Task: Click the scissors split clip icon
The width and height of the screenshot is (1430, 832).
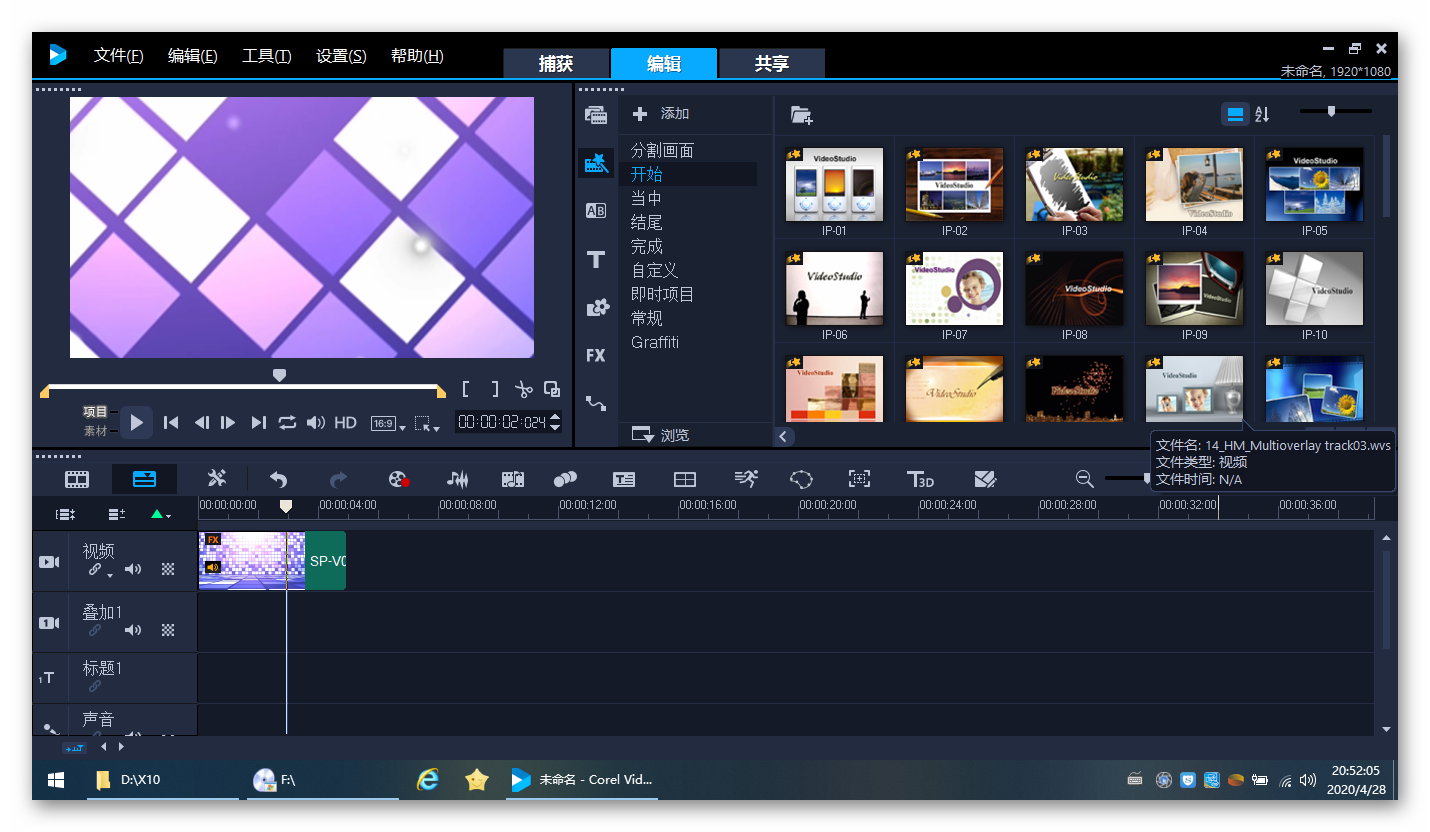Action: pyautogui.click(x=523, y=390)
